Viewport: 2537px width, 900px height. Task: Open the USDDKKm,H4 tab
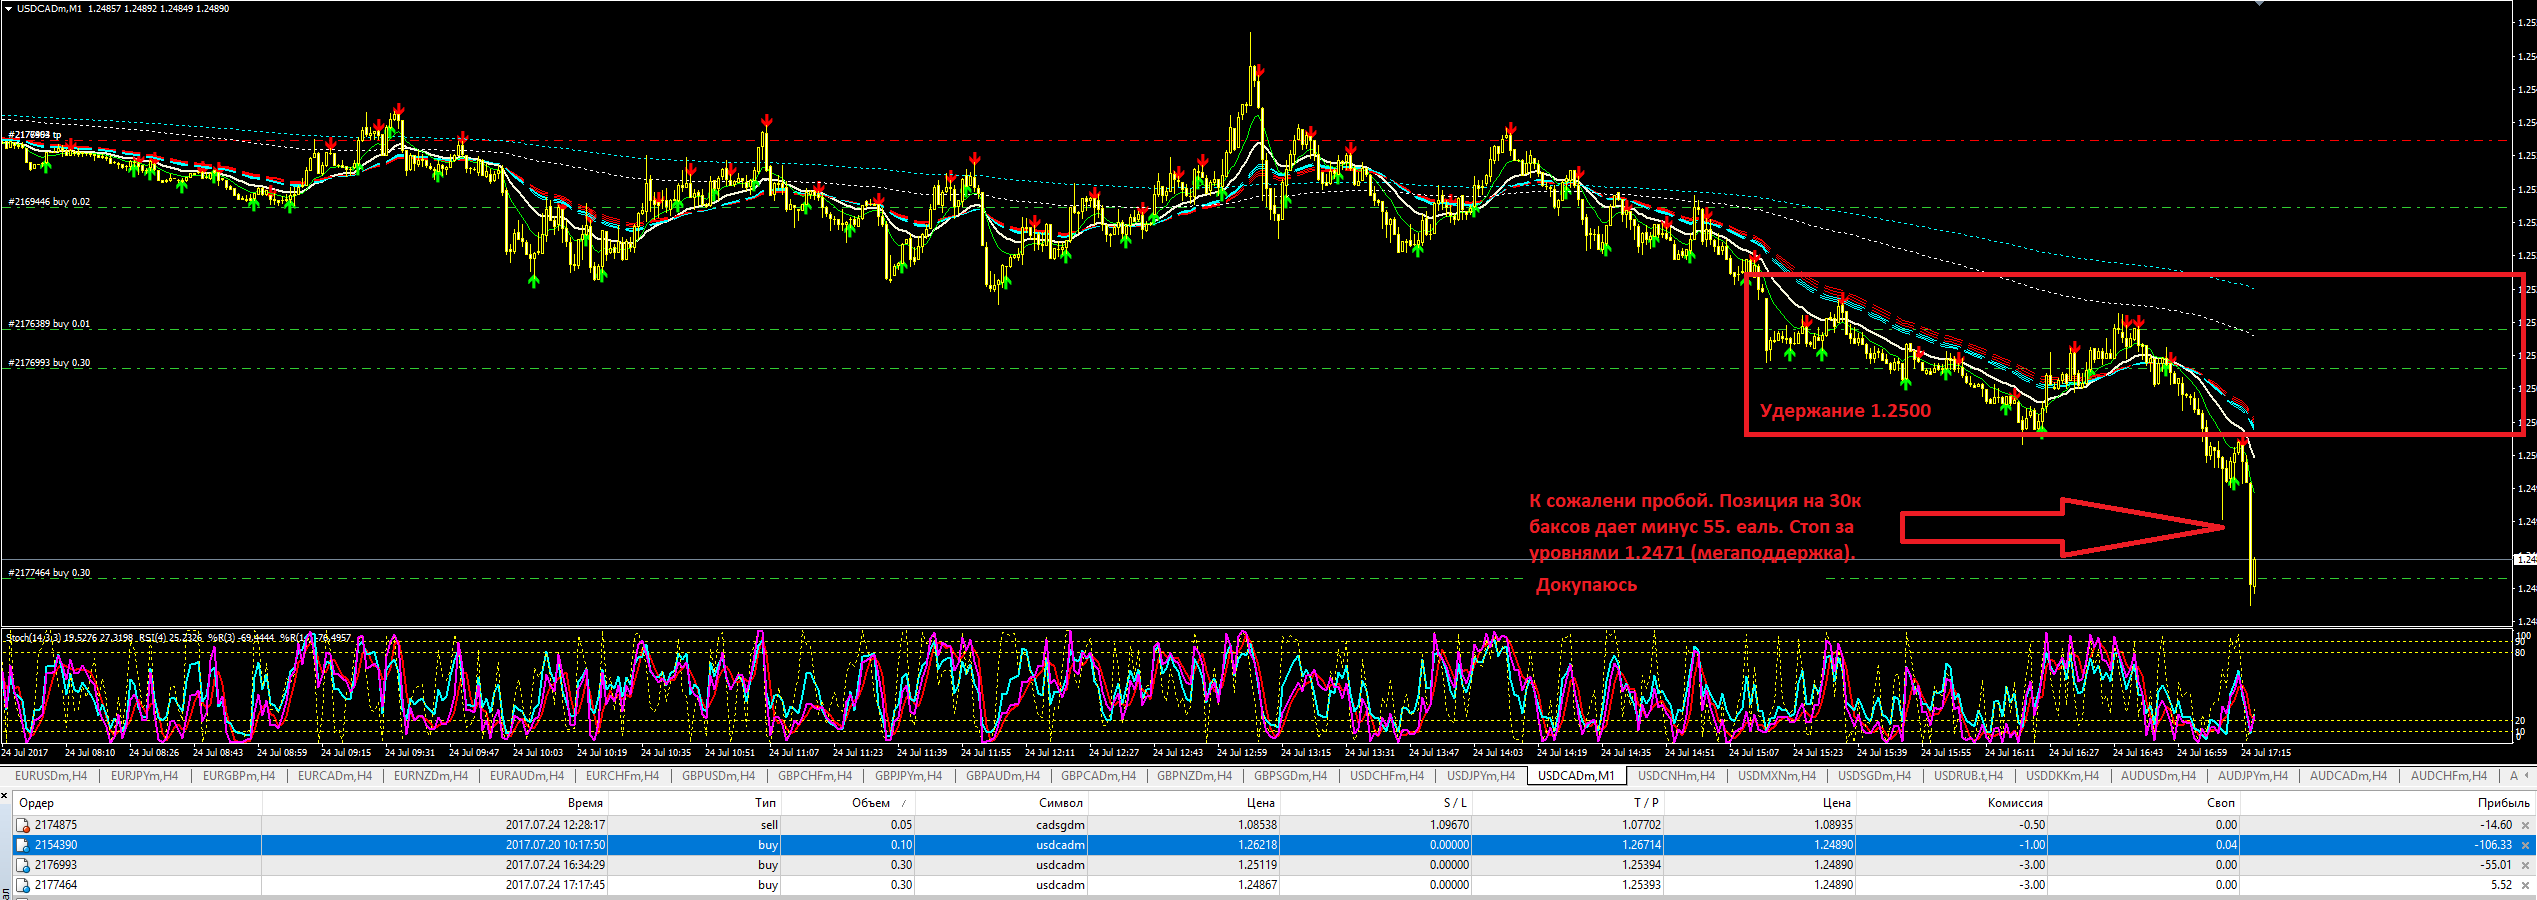2063,776
